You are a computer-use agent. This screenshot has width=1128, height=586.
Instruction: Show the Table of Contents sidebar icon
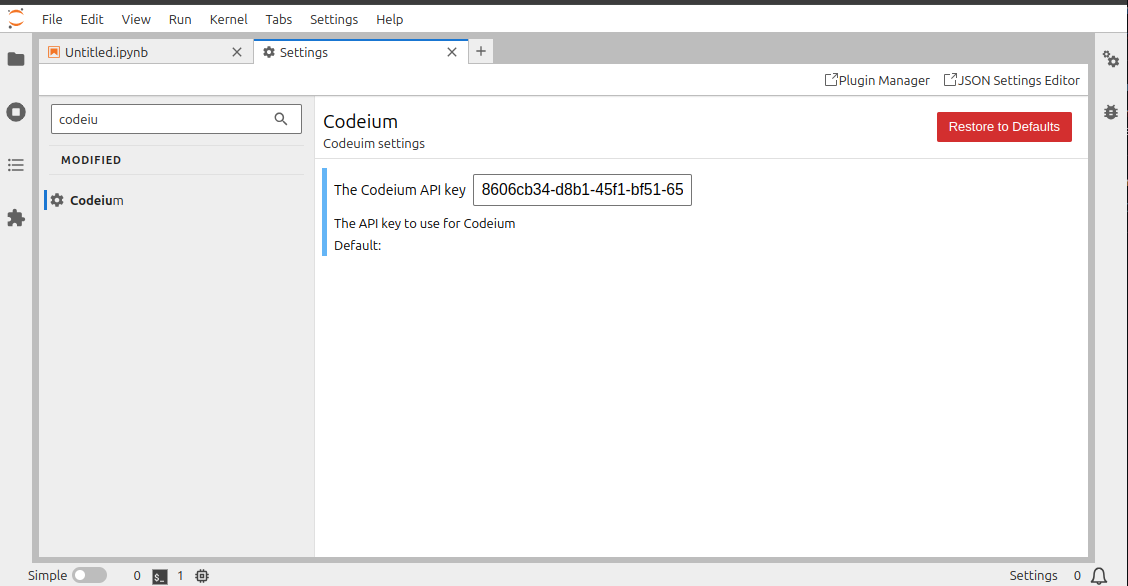[x=16, y=165]
